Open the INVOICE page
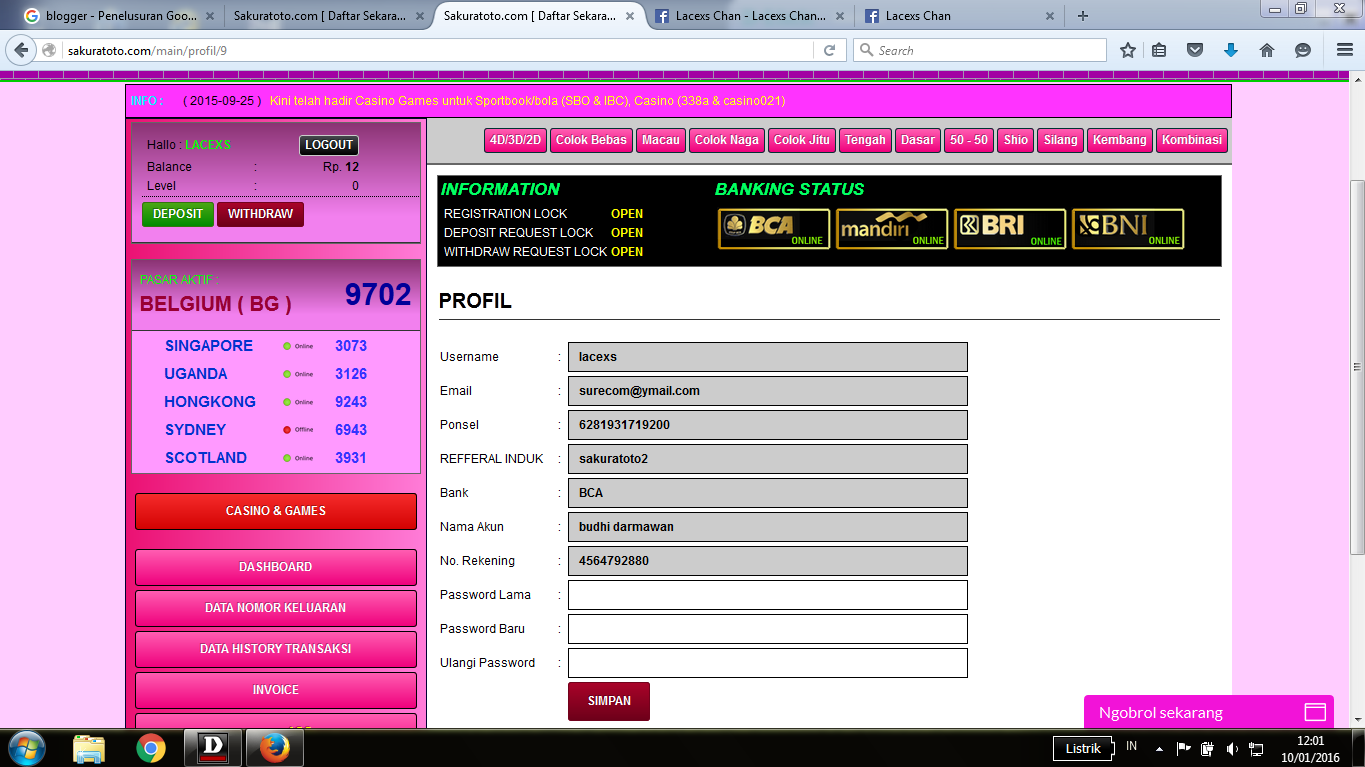 276,690
